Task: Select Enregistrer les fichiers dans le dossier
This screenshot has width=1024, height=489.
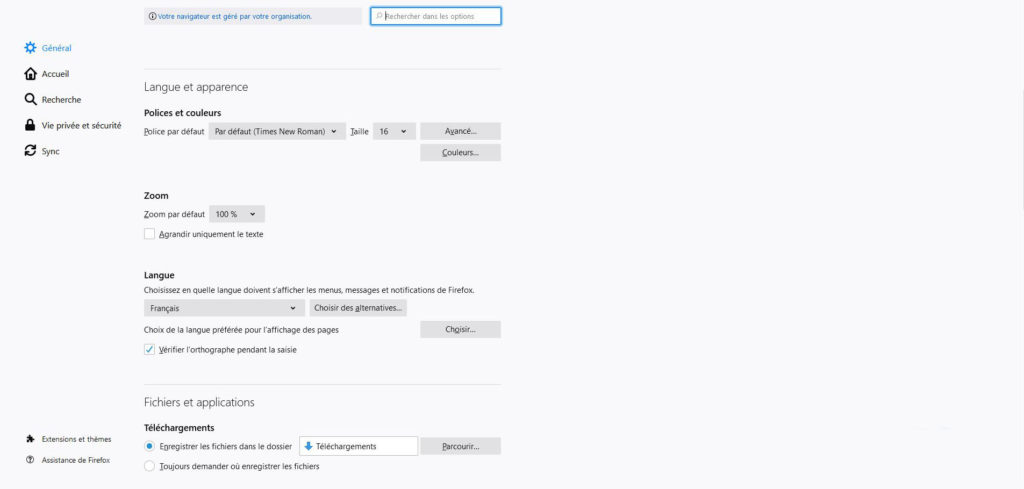Action: (150, 446)
